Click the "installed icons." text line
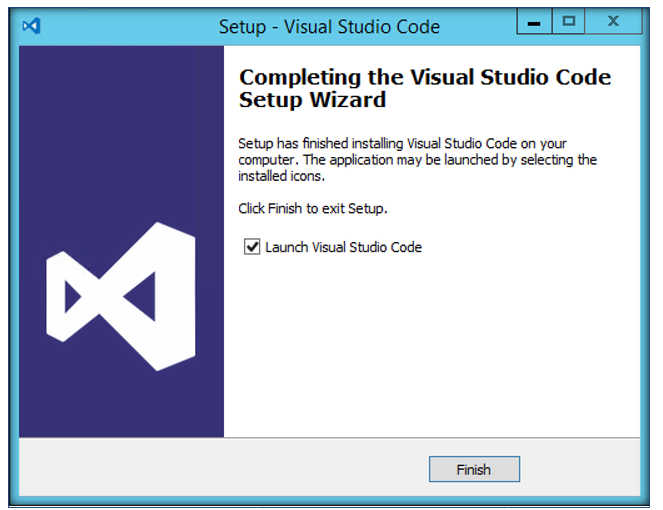 coord(281,176)
